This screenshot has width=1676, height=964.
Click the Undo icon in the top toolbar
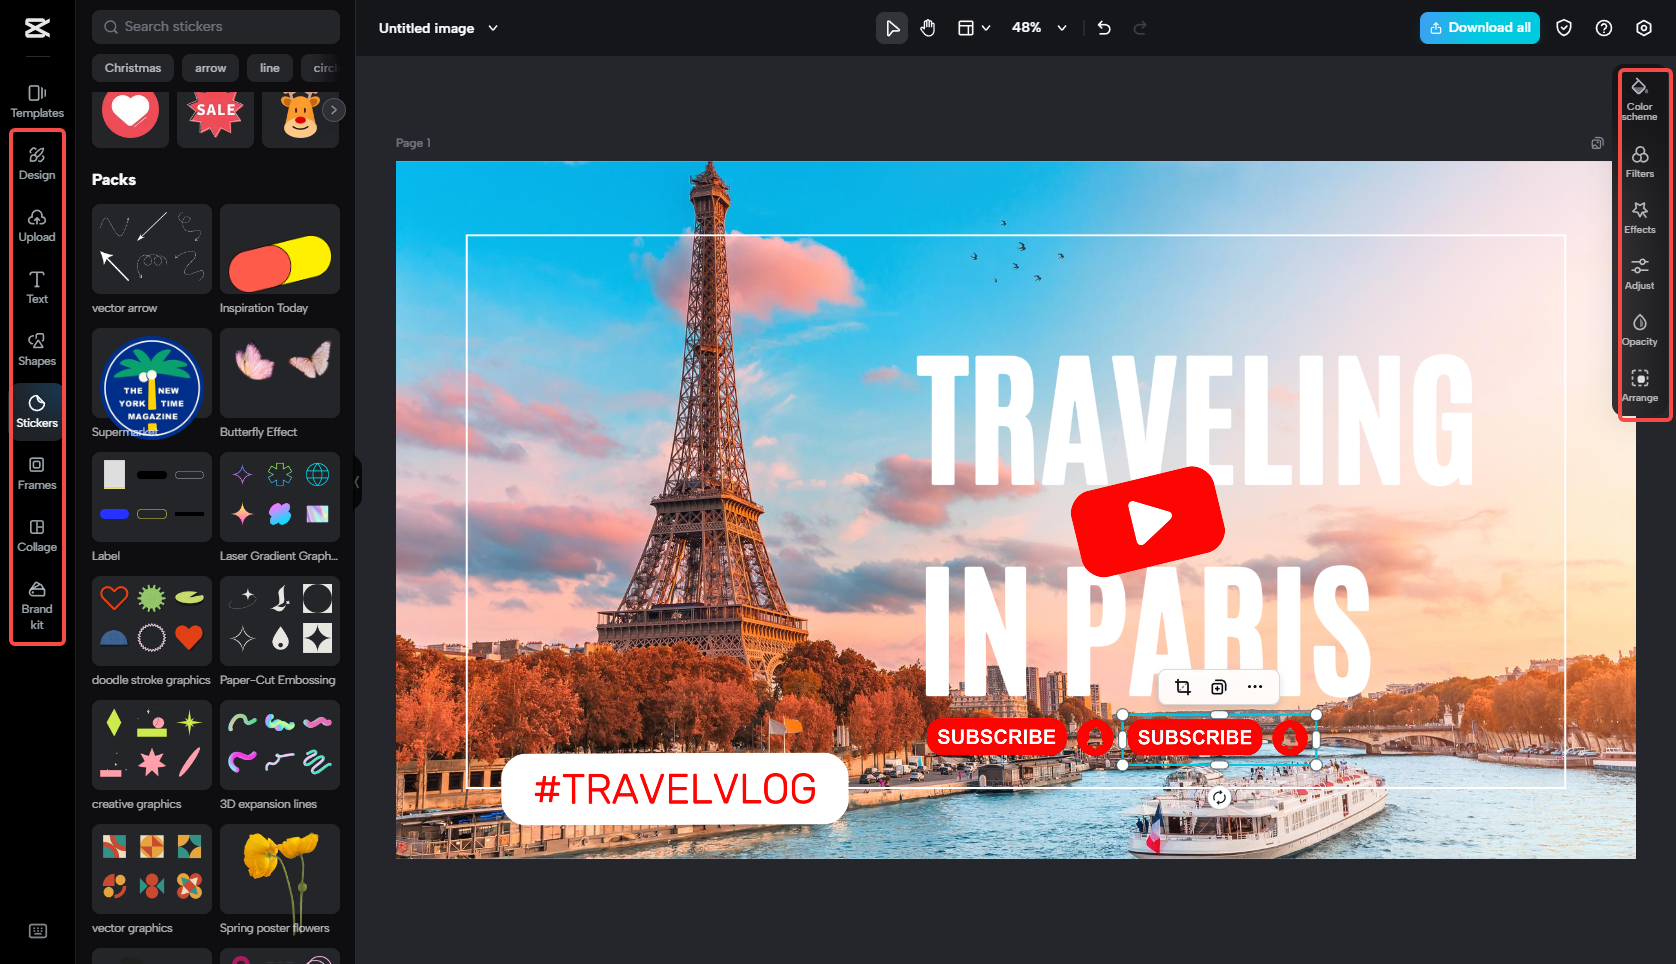[x=1103, y=28]
